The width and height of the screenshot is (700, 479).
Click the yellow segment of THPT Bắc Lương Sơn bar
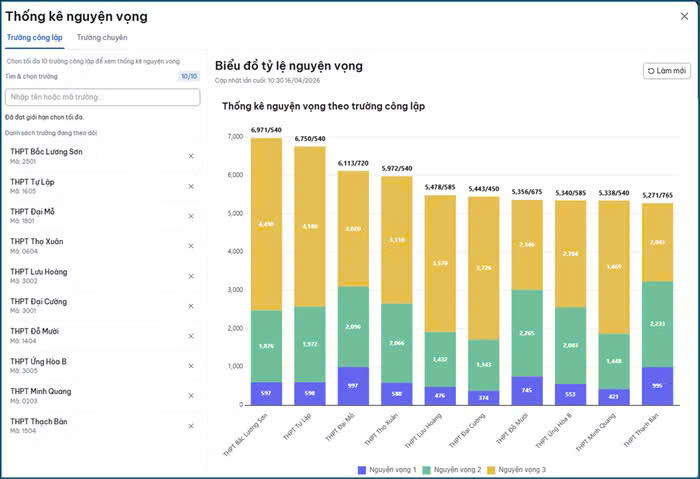tap(266, 224)
